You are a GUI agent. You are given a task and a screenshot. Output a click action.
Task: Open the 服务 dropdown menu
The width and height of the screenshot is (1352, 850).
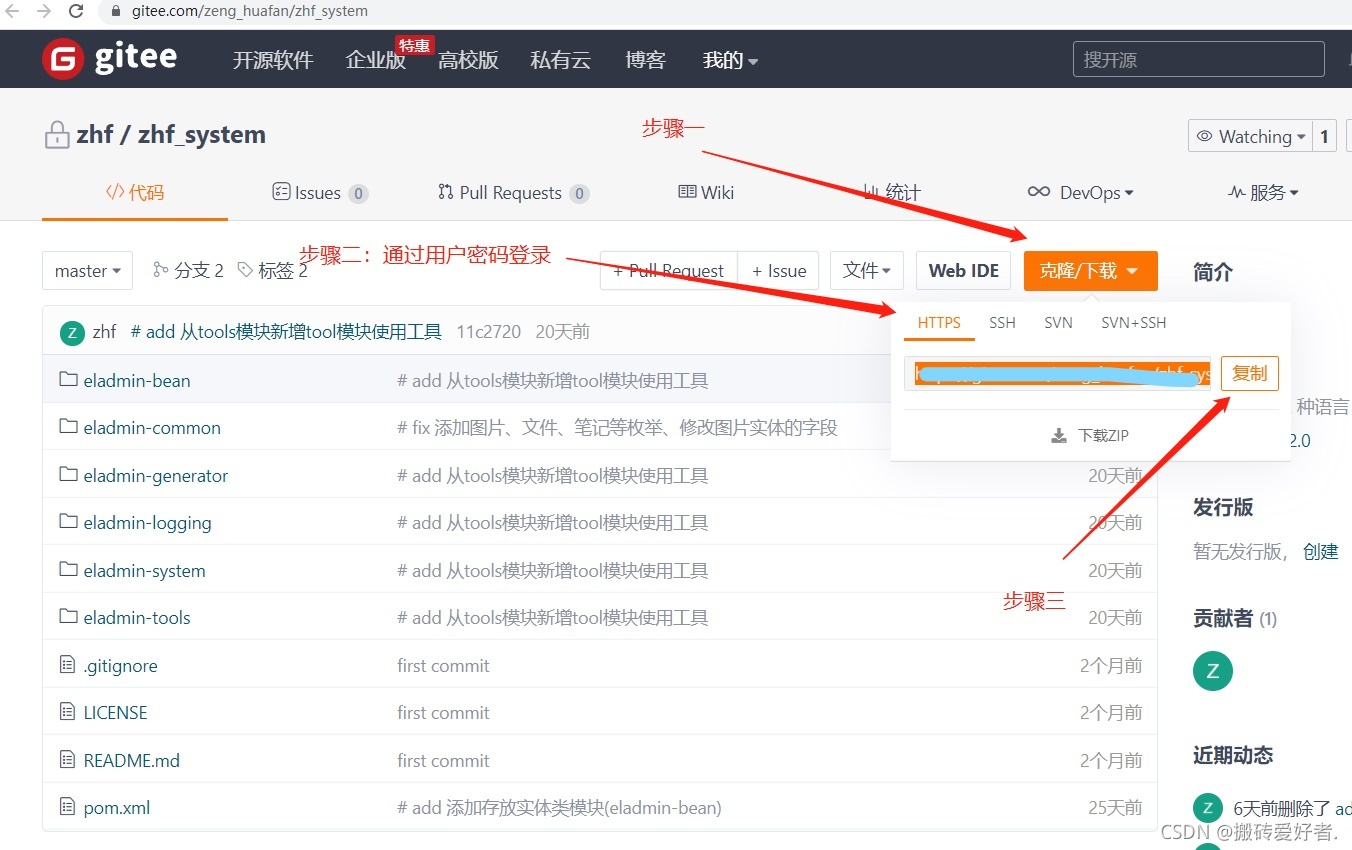pos(1263,192)
